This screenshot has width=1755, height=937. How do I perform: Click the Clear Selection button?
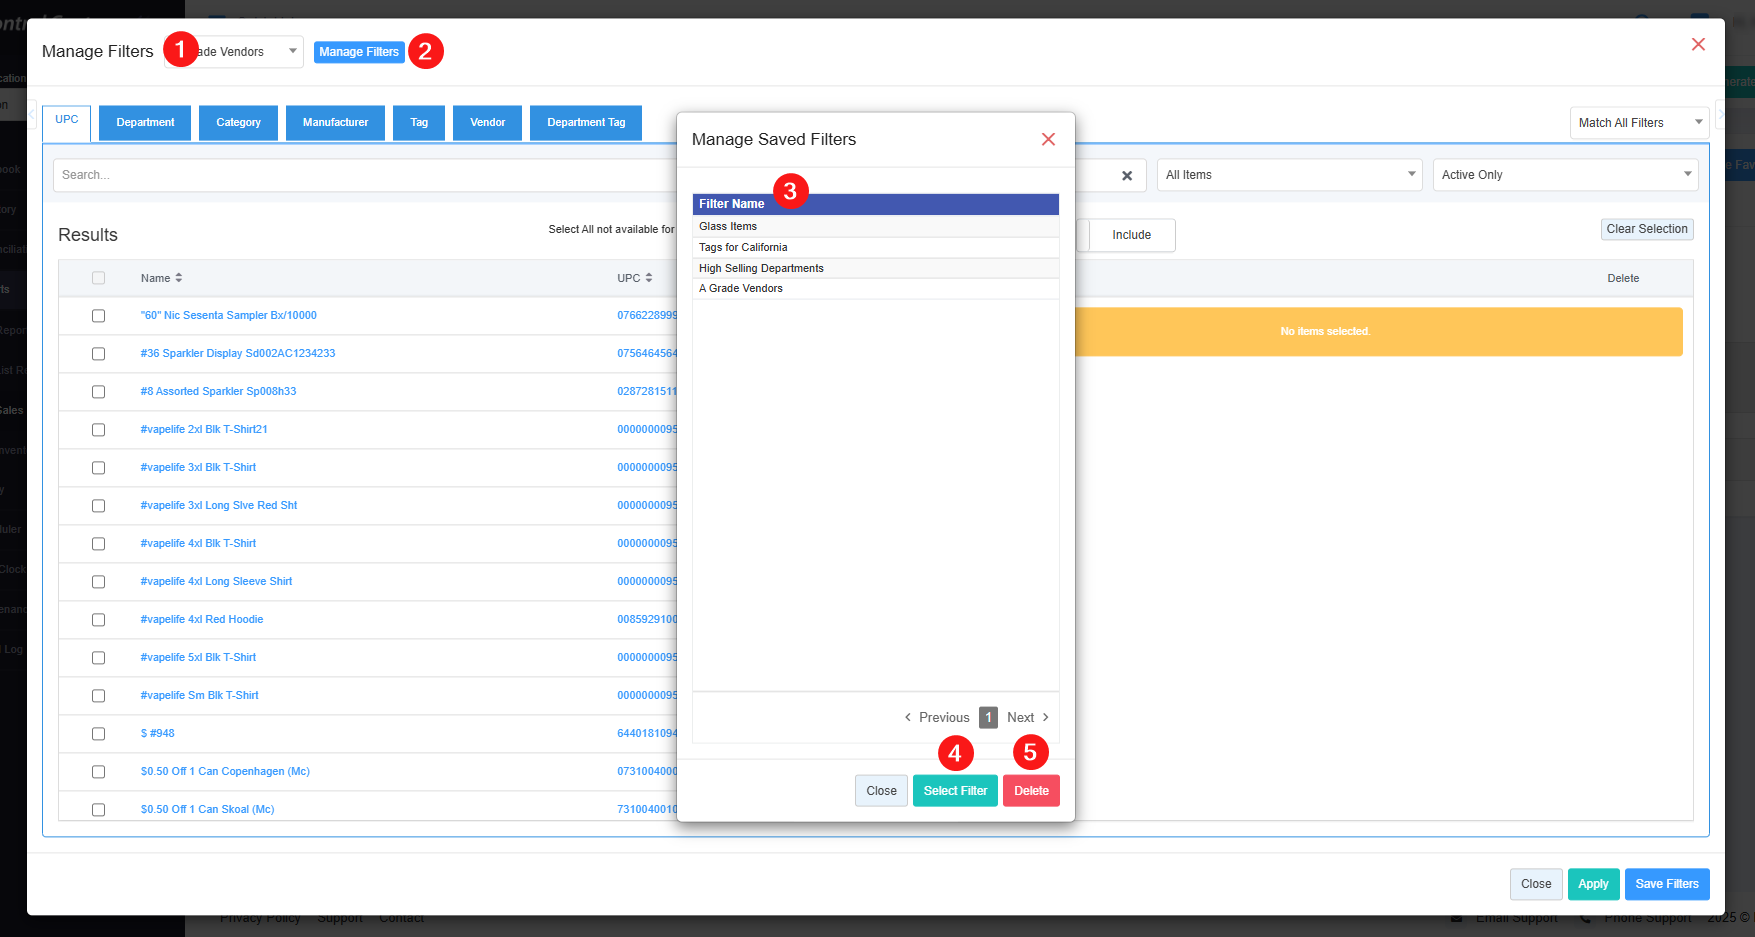click(1647, 229)
